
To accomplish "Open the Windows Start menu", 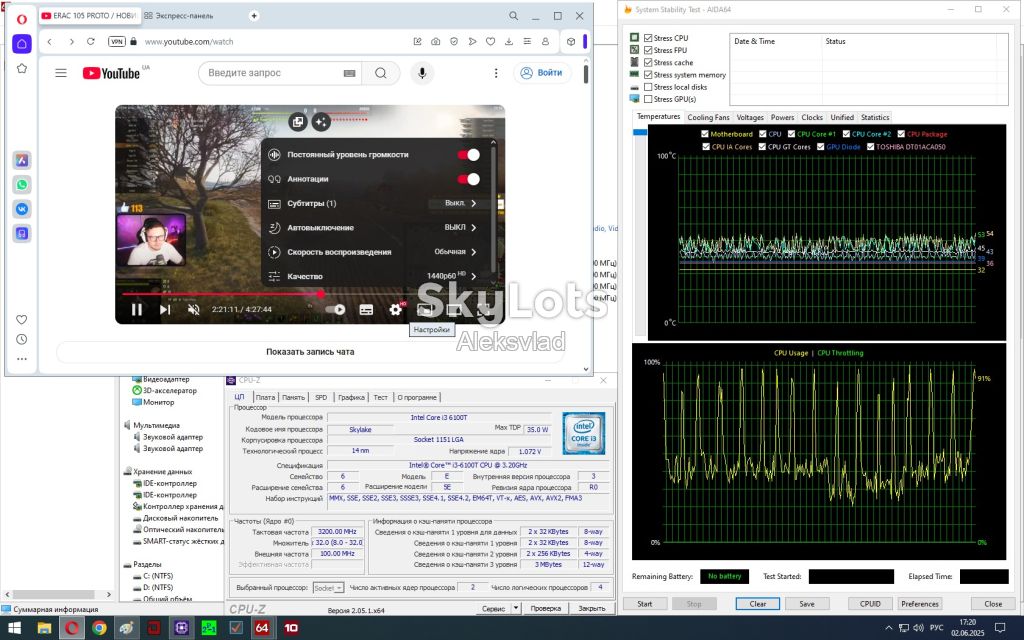I will (x=14, y=628).
